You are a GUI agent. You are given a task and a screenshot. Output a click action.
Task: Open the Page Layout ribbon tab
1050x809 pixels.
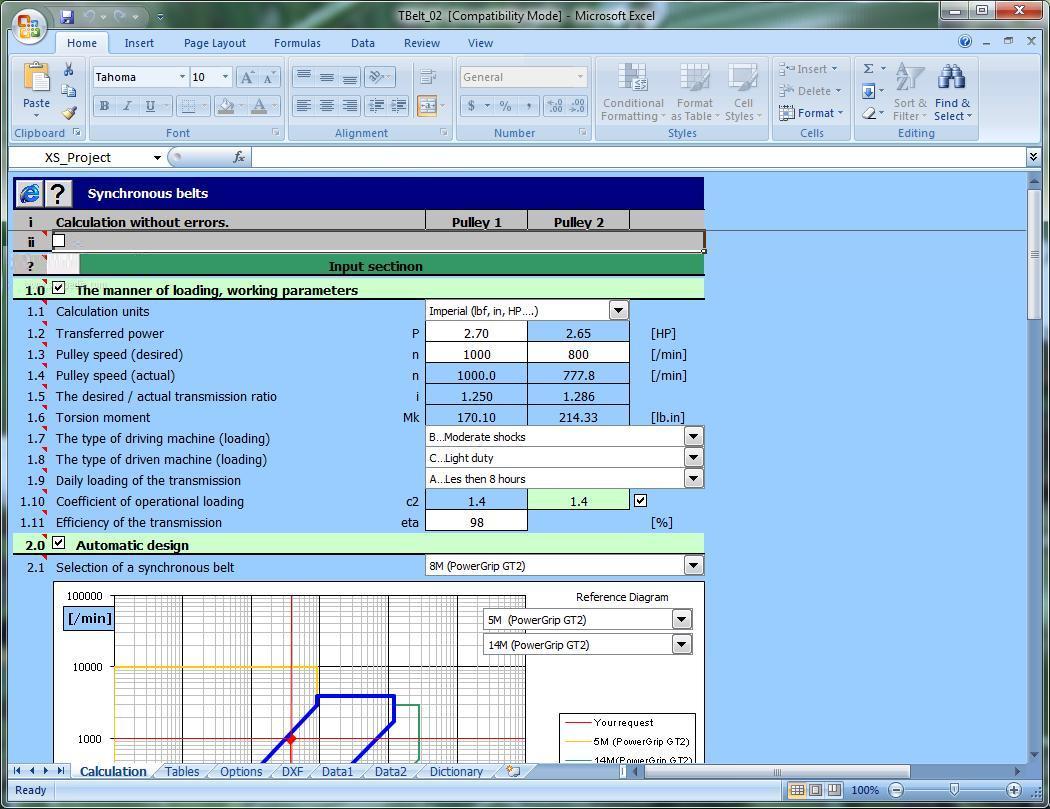(x=215, y=43)
